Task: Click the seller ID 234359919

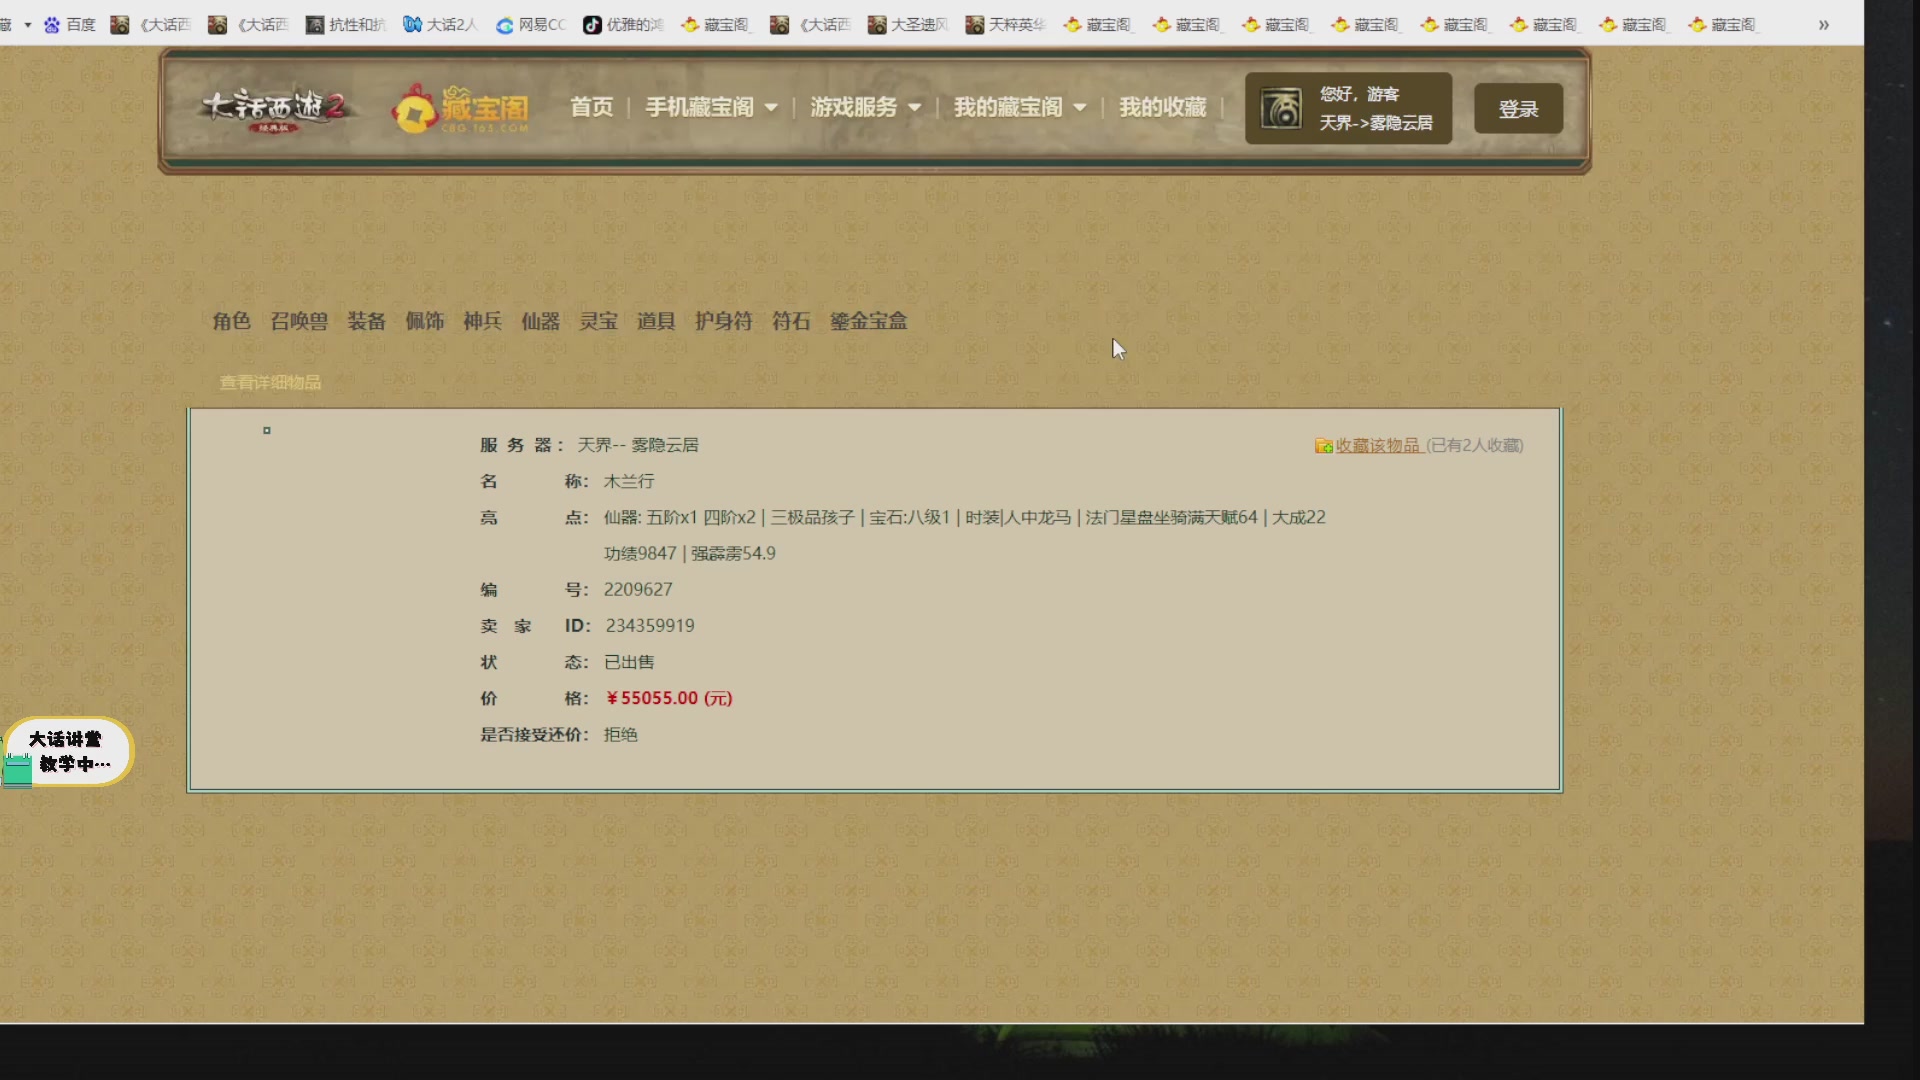Action: point(650,625)
